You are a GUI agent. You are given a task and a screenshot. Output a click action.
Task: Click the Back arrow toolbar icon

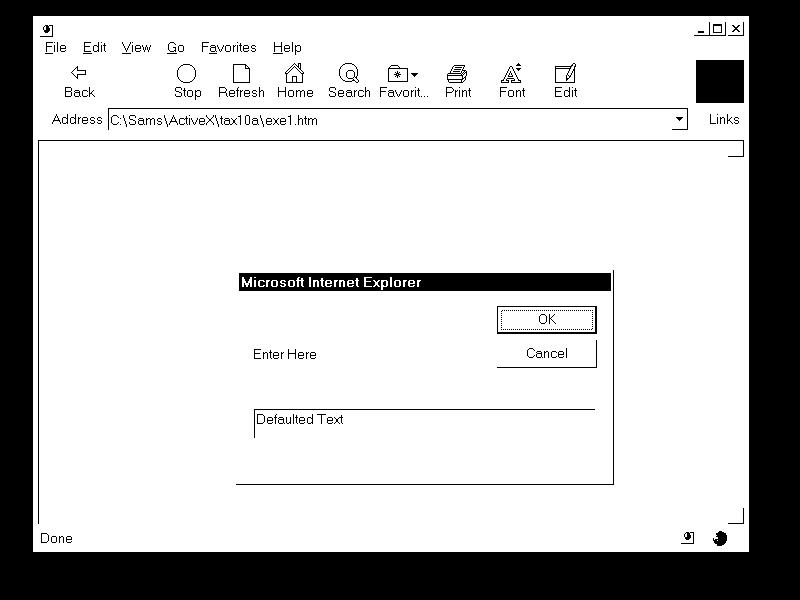tap(79, 73)
